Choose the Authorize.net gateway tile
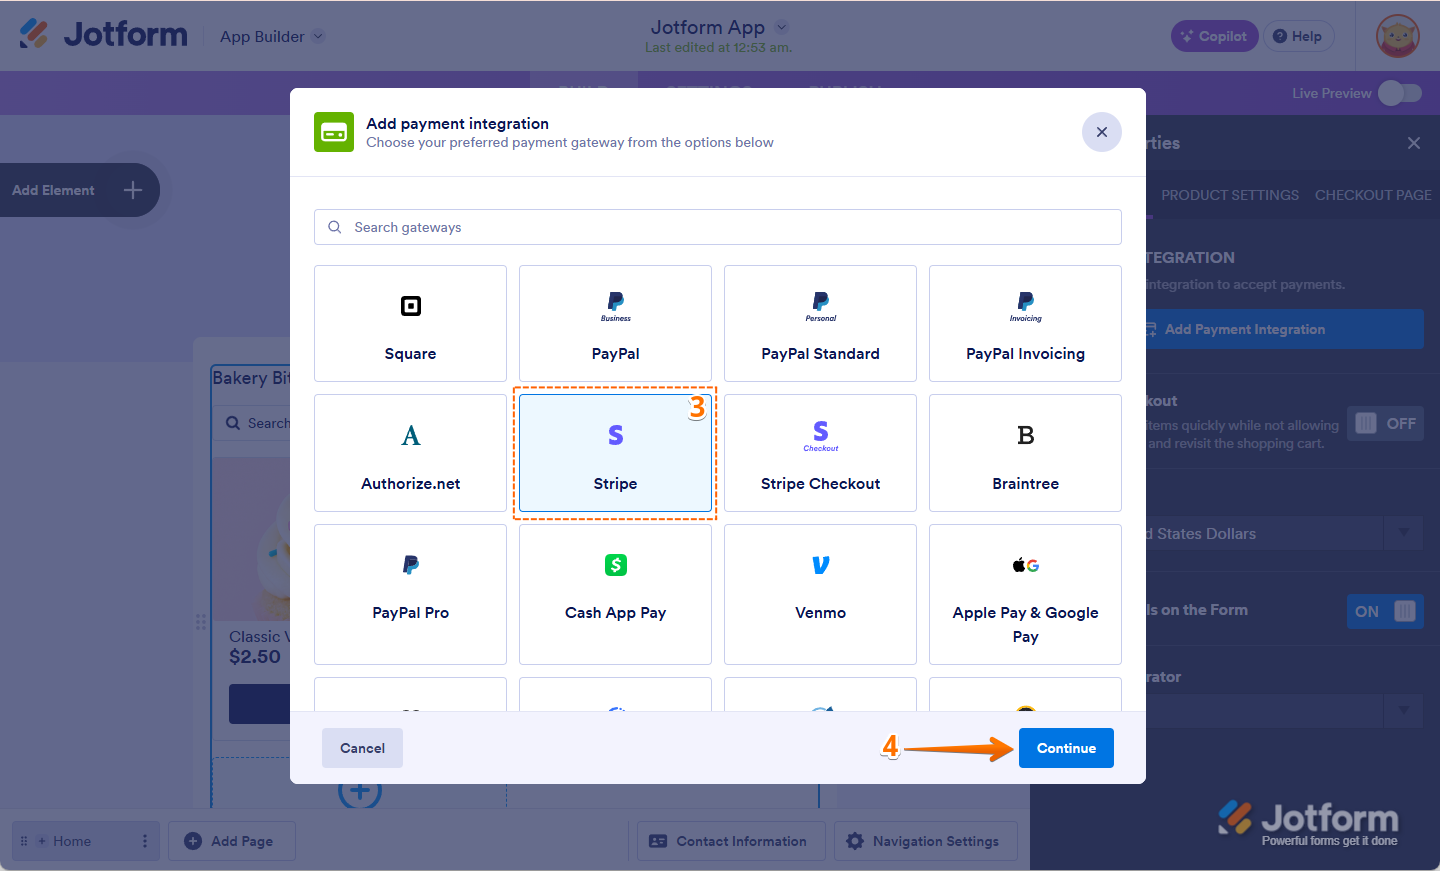1440x871 pixels. (410, 453)
